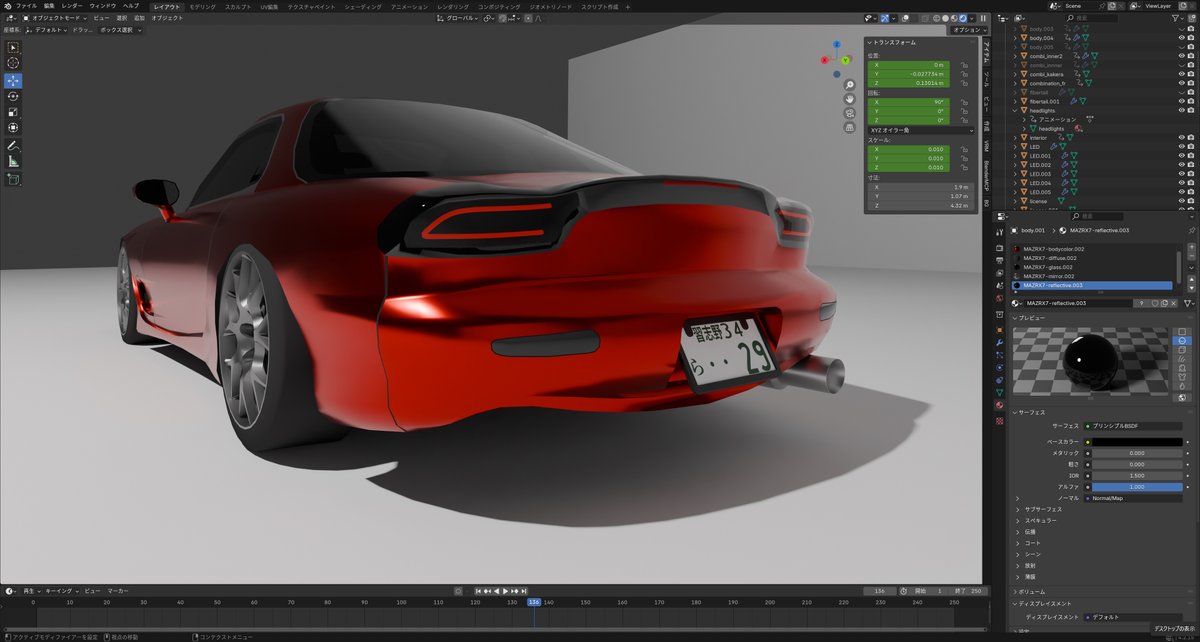
Task: Switch to the UV Editing workspace tab
Action: pyautogui.click(x=269, y=6)
